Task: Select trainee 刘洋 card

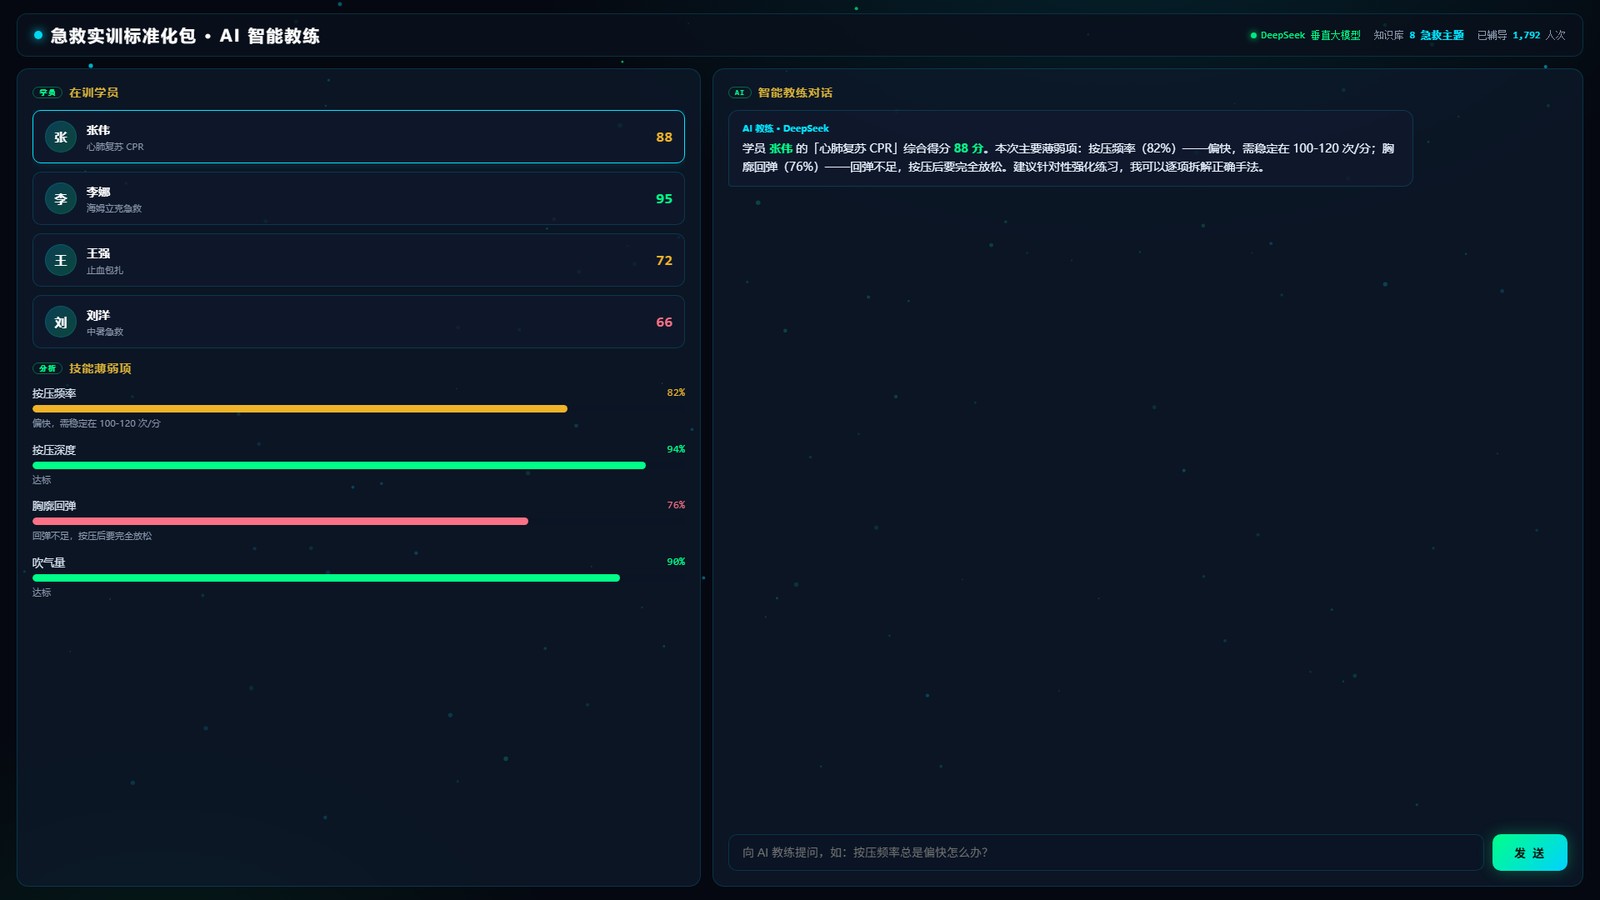Action: tap(358, 322)
